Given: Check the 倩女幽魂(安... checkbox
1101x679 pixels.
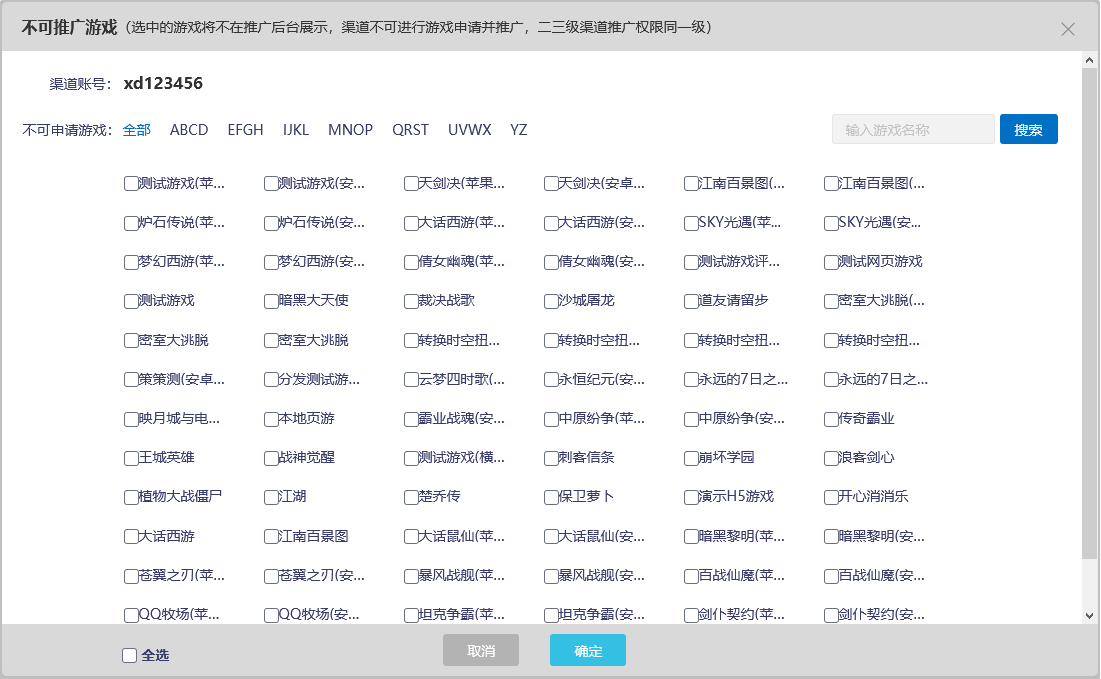Looking at the screenshot, I should point(551,263).
